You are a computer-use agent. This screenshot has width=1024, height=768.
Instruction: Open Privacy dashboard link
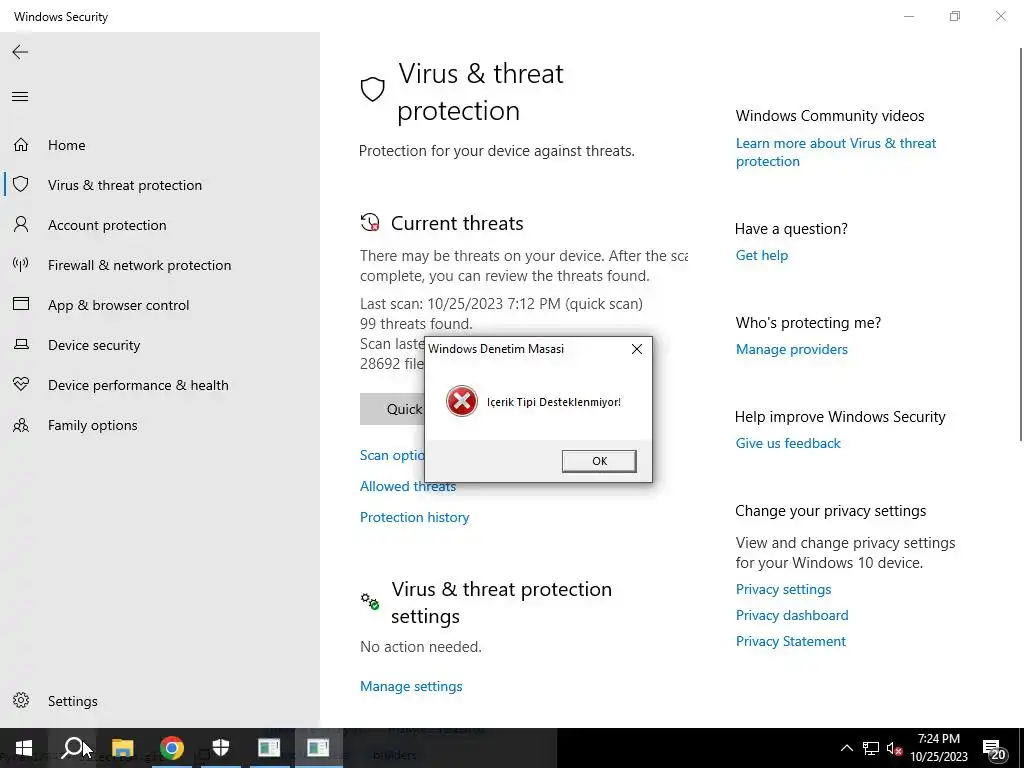(x=792, y=615)
